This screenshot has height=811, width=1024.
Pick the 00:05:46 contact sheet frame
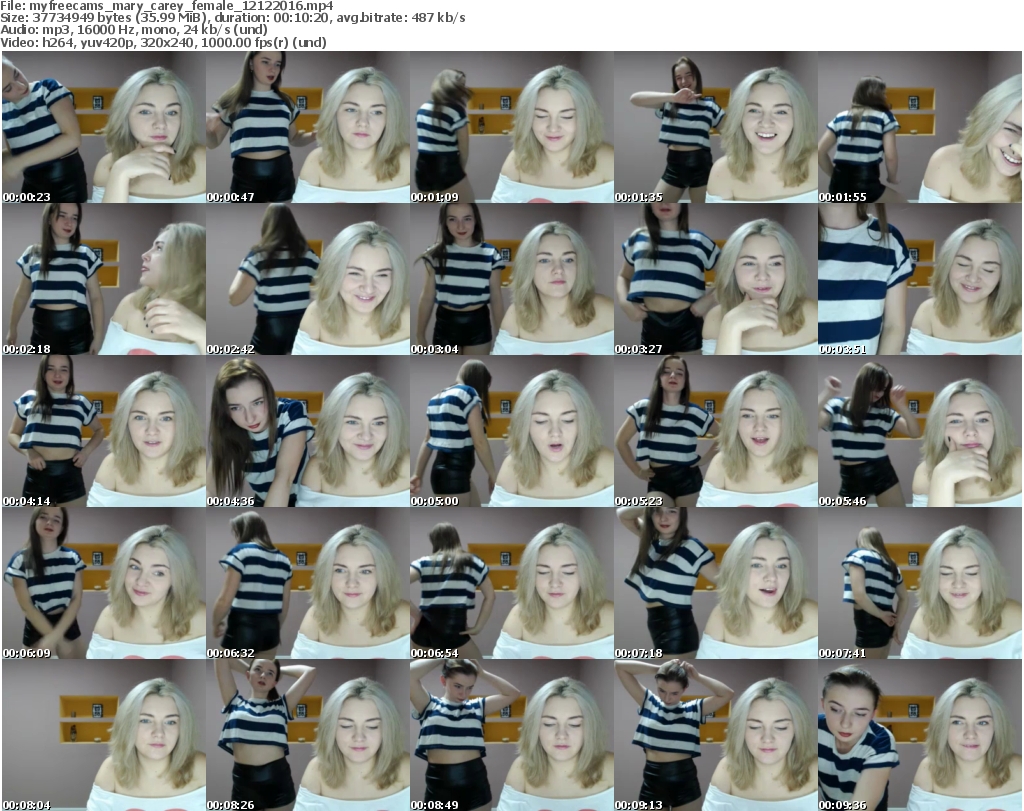coord(920,431)
